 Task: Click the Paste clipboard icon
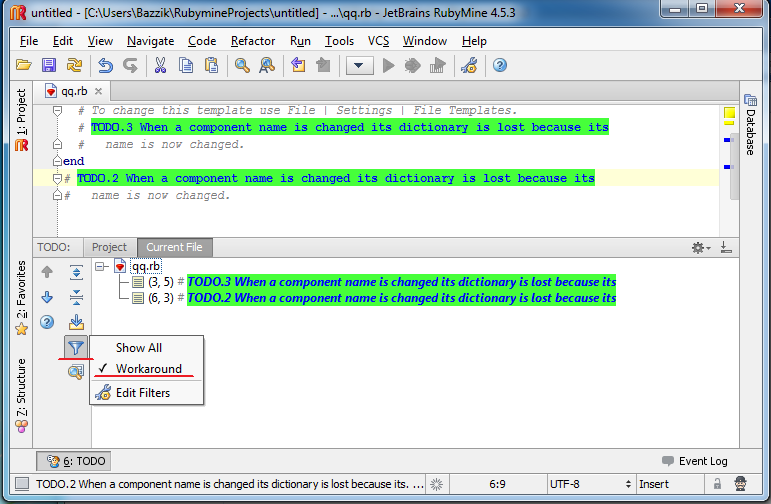[211, 65]
